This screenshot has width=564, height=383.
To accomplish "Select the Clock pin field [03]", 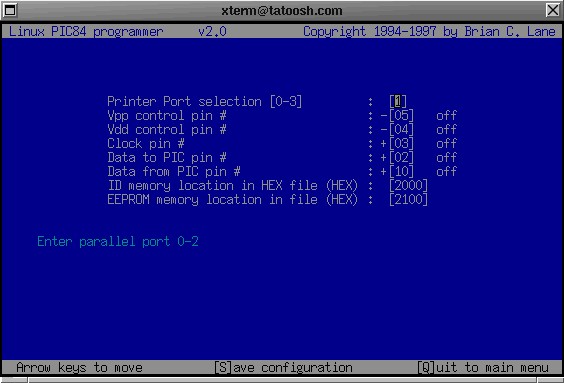I will pos(401,143).
